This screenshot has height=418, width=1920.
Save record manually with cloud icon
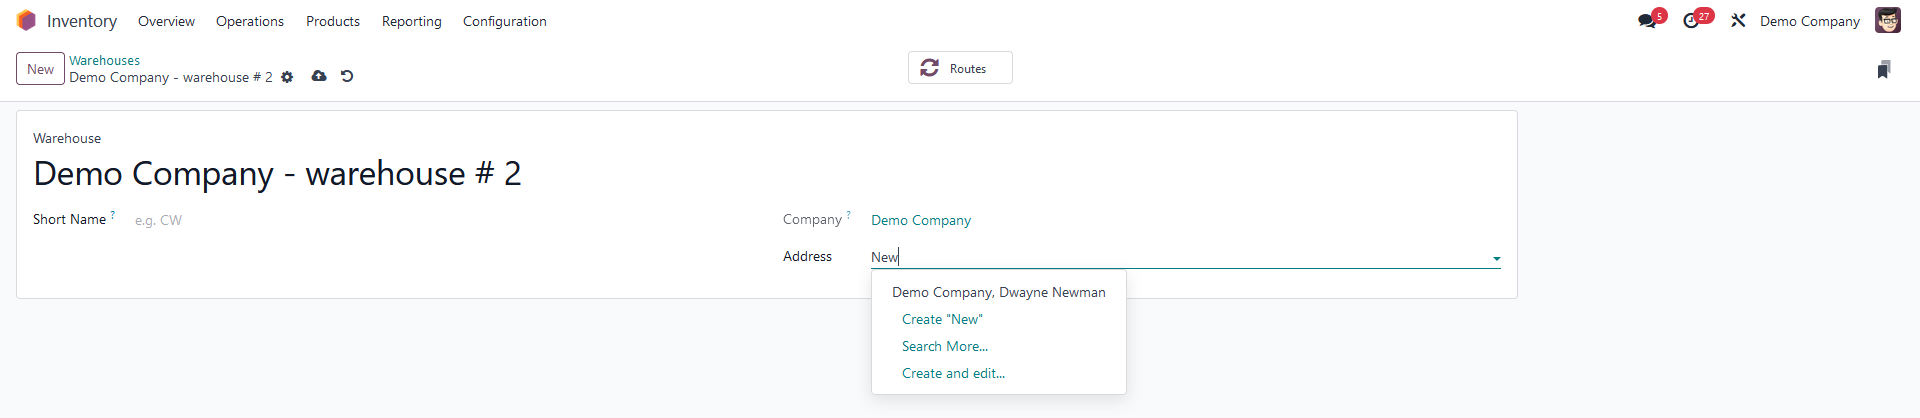pyautogui.click(x=319, y=76)
